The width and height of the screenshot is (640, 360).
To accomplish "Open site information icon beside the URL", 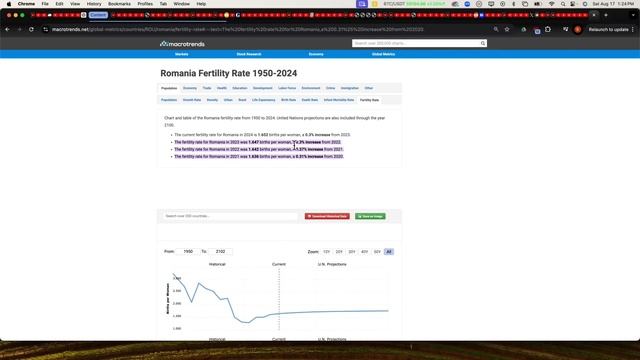I will pyautogui.click(x=45, y=29).
